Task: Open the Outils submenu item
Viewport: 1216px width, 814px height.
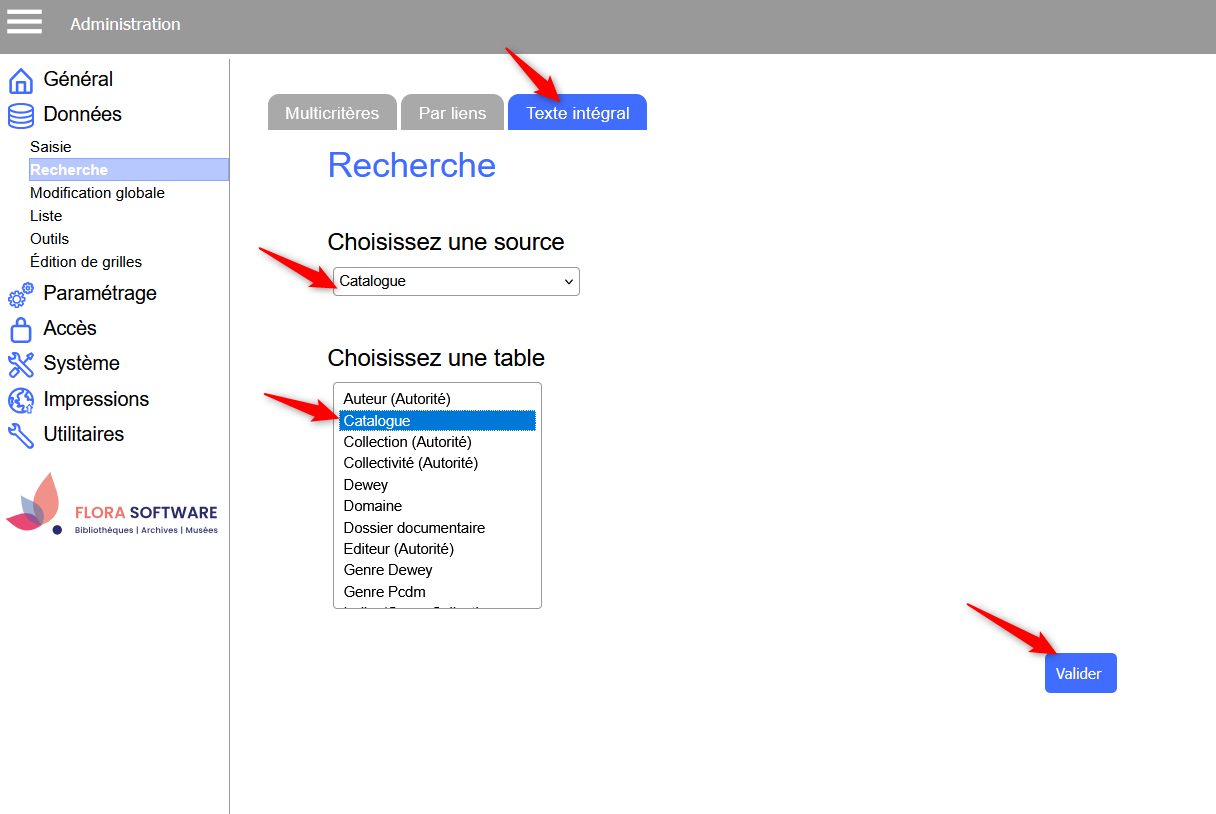Action: click(x=50, y=239)
